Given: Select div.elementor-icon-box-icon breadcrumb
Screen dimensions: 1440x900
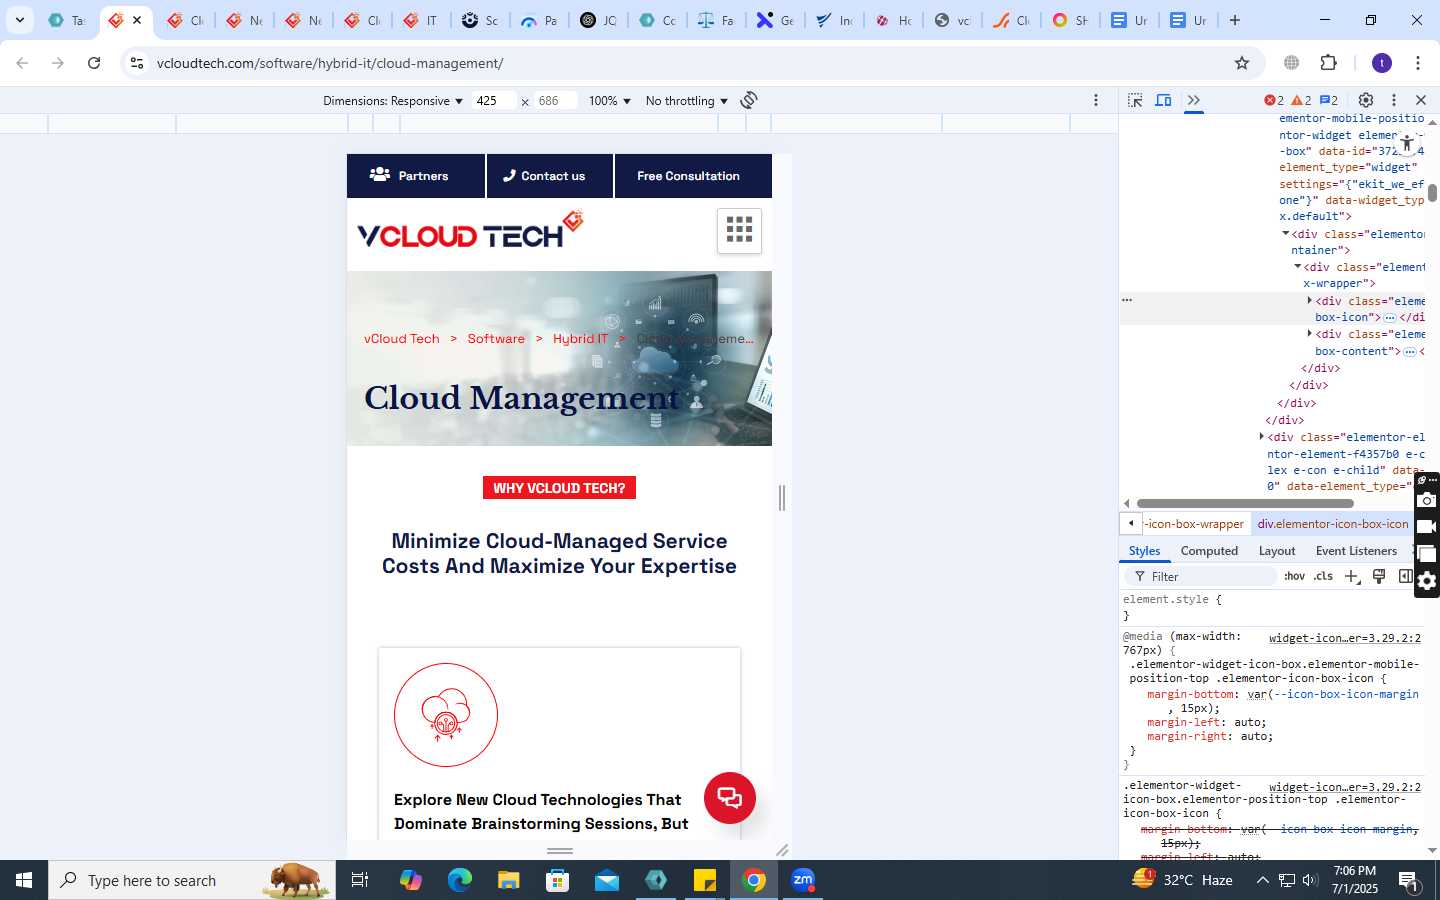Looking at the screenshot, I should 1333,524.
